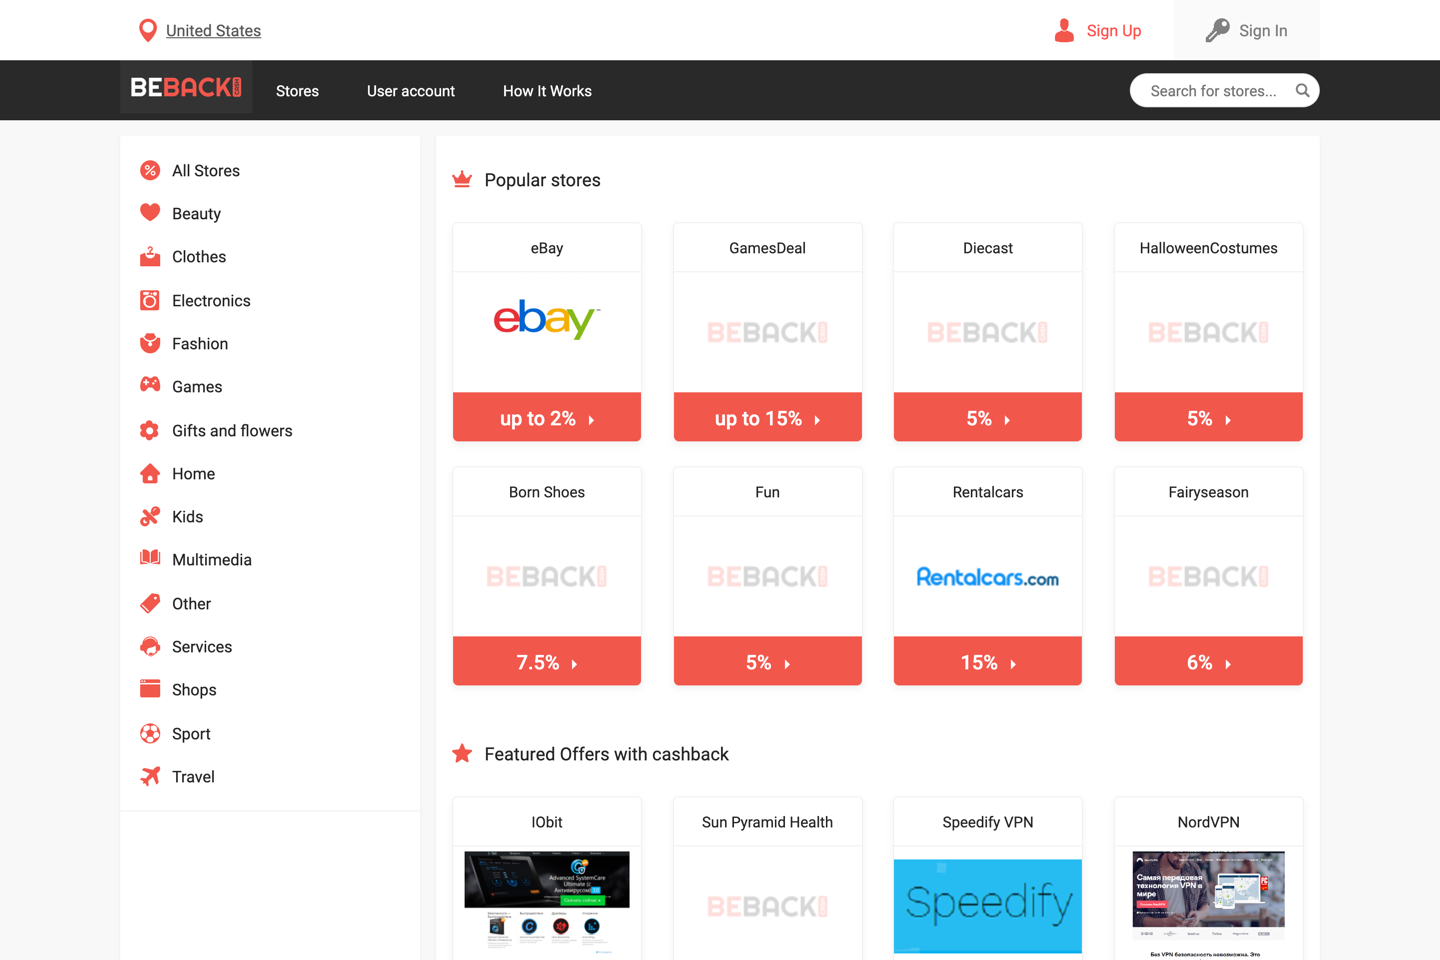Click the Rentalcars.com logo thumbnail

pyautogui.click(x=988, y=577)
